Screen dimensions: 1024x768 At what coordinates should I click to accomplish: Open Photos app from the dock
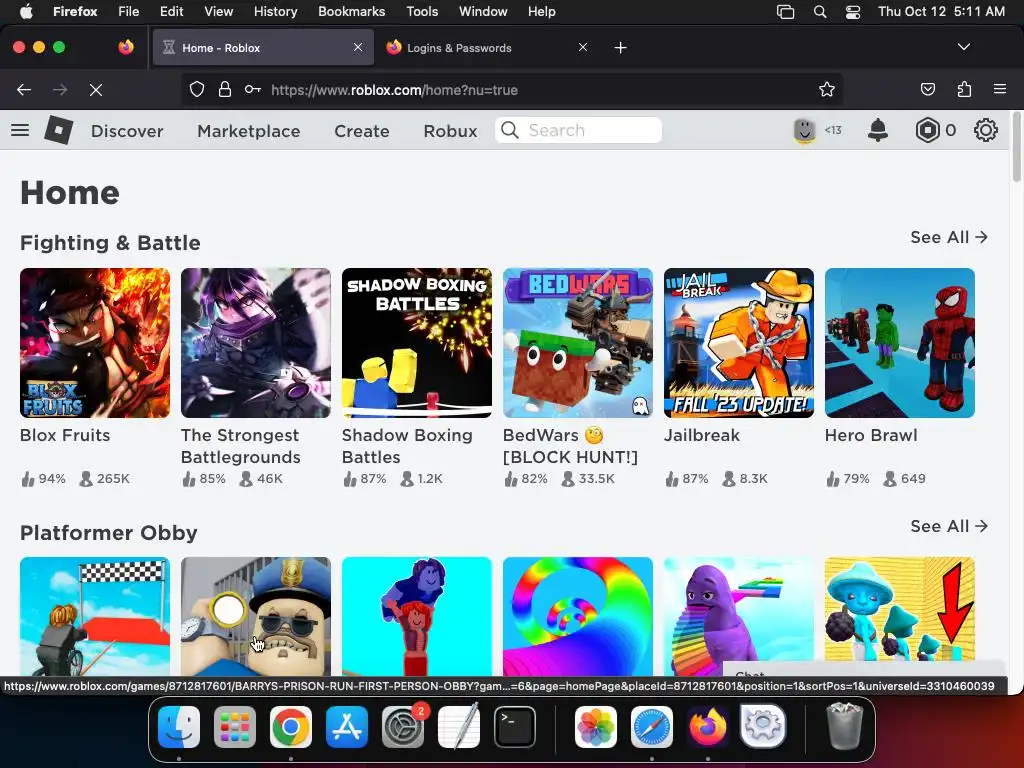pyautogui.click(x=596, y=726)
